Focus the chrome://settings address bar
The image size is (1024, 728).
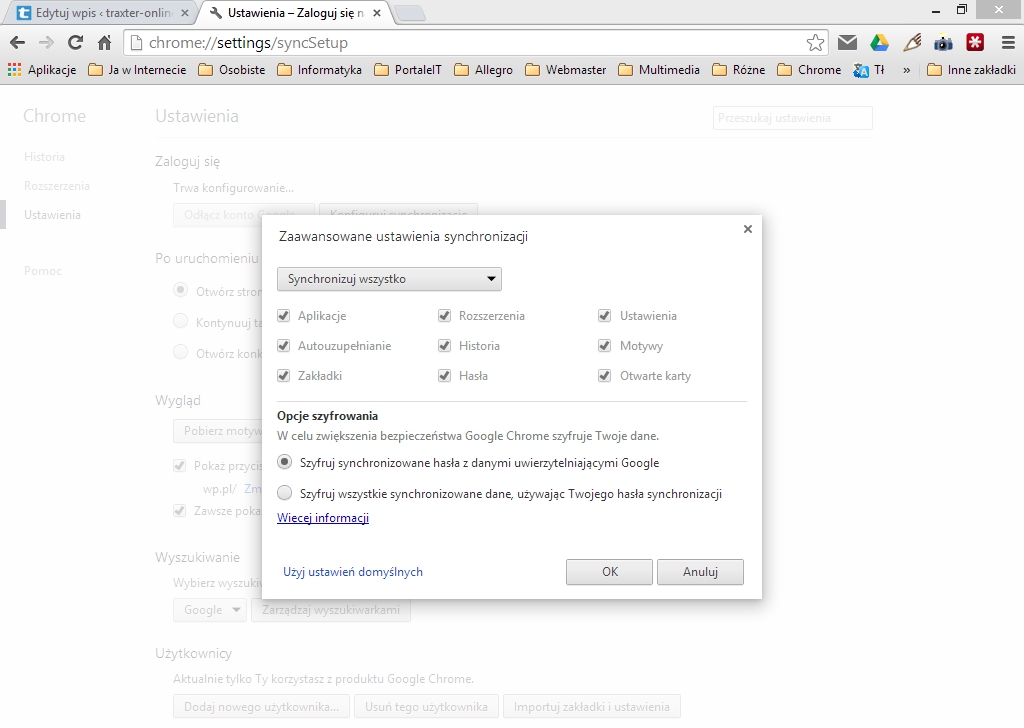[x=475, y=43]
